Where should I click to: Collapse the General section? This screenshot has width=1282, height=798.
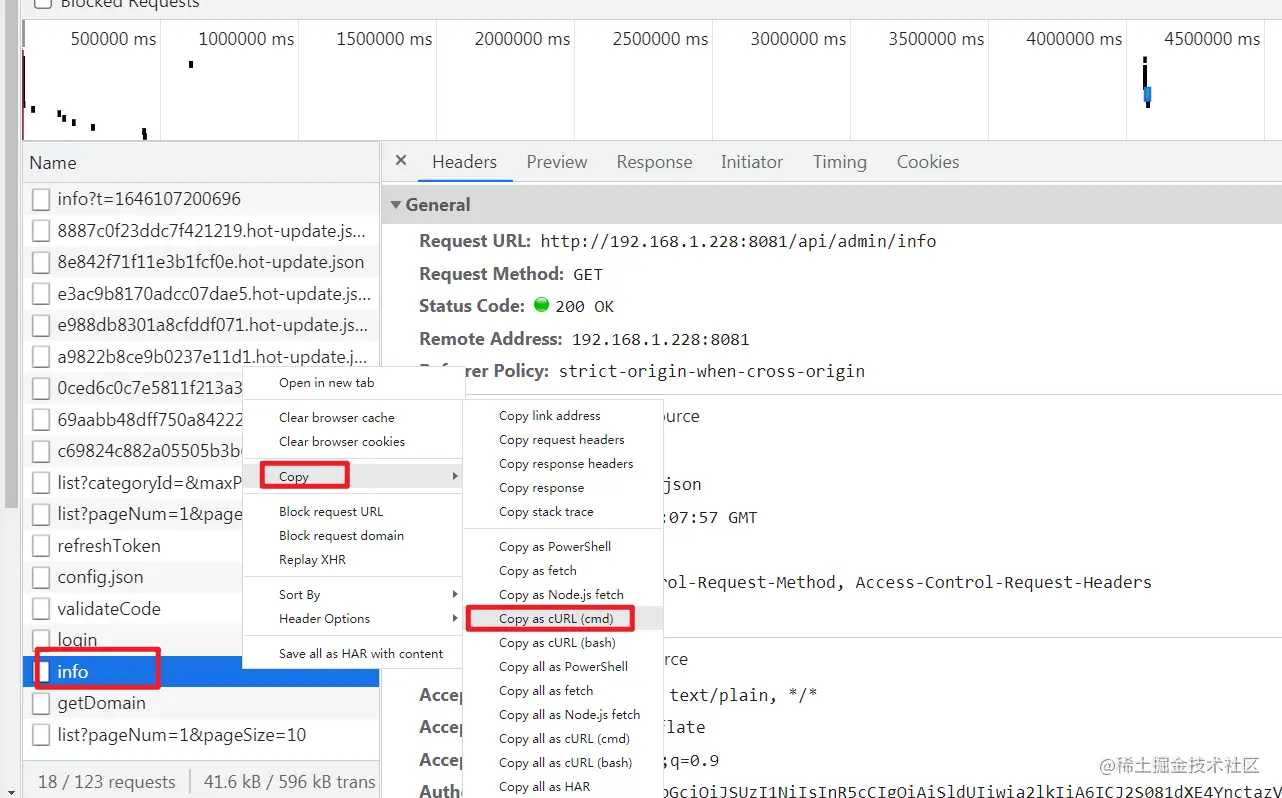pyautogui.click(x=396, y=205)
